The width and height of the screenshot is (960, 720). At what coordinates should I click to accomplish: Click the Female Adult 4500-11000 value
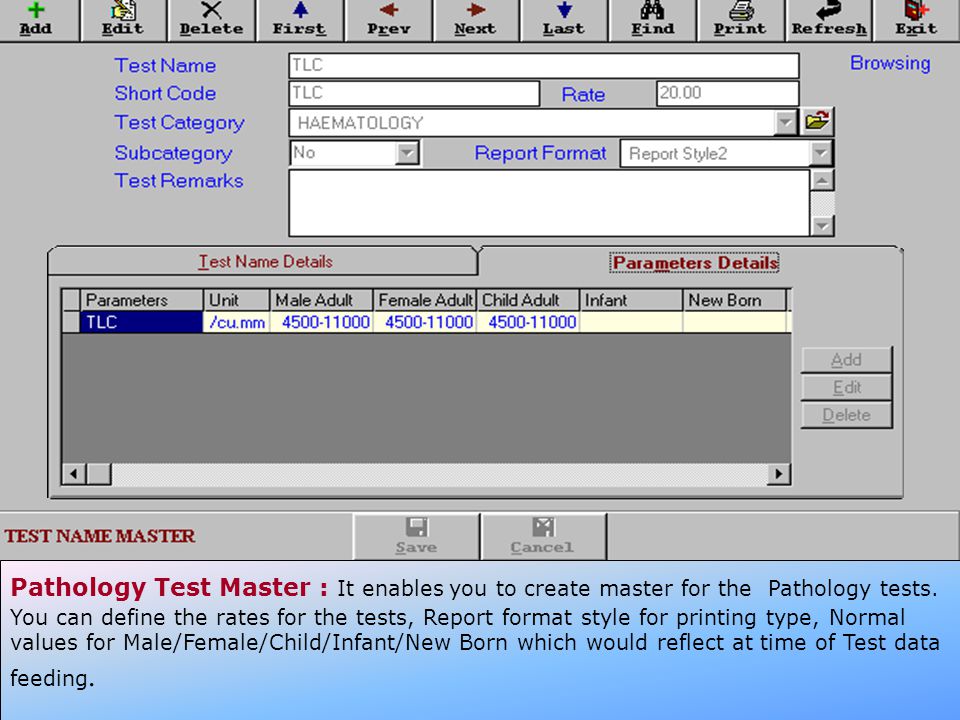(425, 322)
